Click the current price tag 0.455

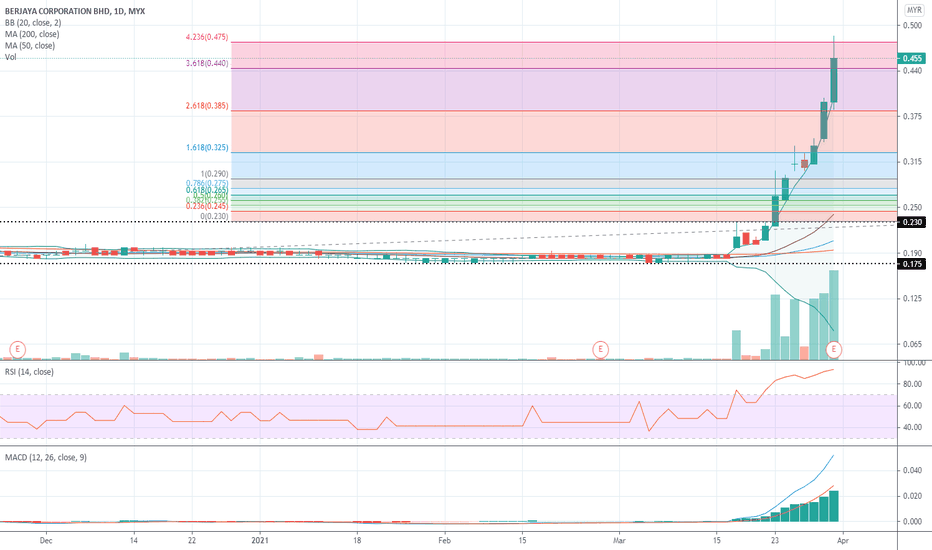[912, 58]
